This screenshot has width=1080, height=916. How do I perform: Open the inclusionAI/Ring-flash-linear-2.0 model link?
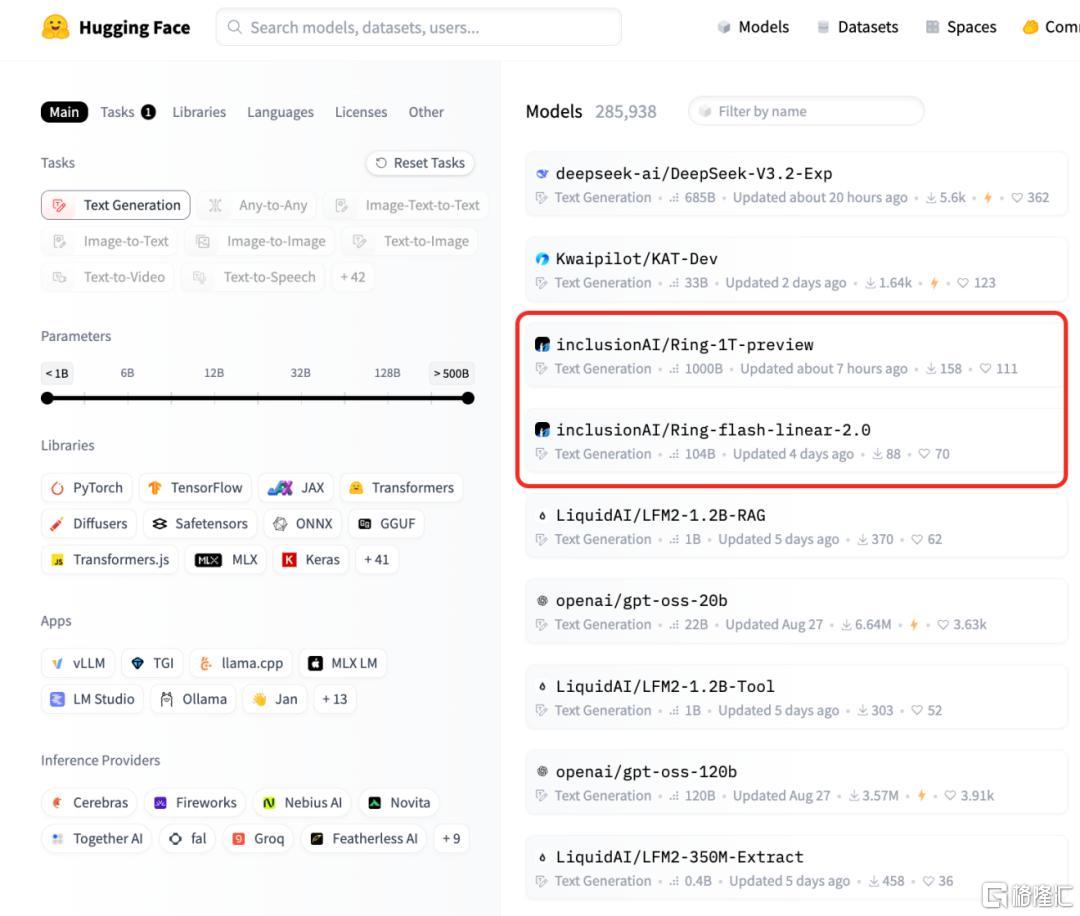[712, 430]
